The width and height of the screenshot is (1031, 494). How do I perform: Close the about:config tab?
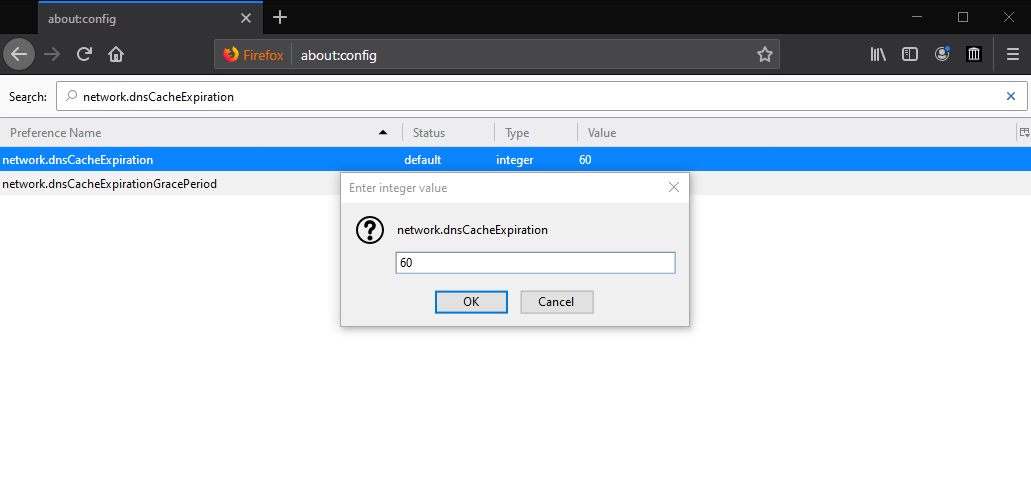(x=246, y=18)
